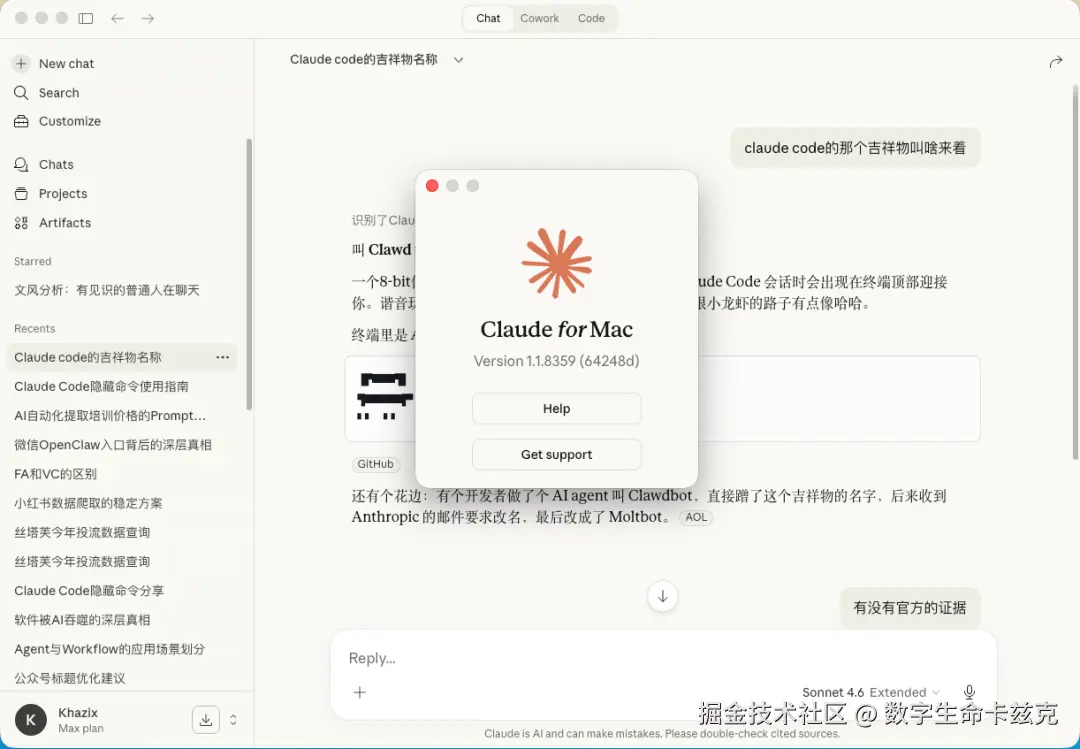The image size is (1080, 749).
Task: Go back with the left arrow
Action: [x=118, y=19]
